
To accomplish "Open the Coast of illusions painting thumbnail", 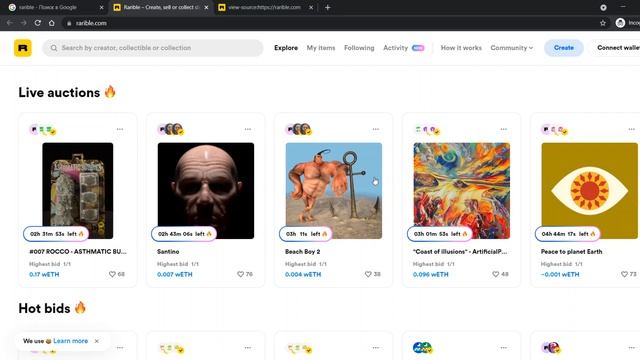I will click(462, 191).
